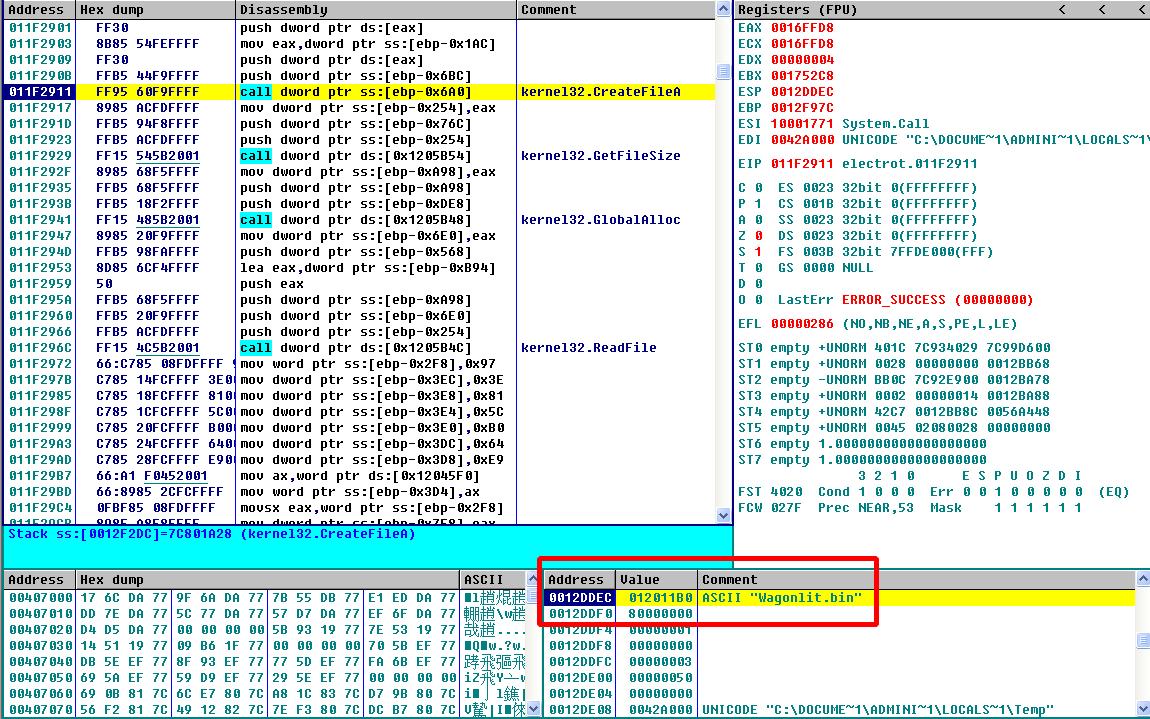Click the Address header in hex dump pane
Screen dimensions: 1150x719
39,580
